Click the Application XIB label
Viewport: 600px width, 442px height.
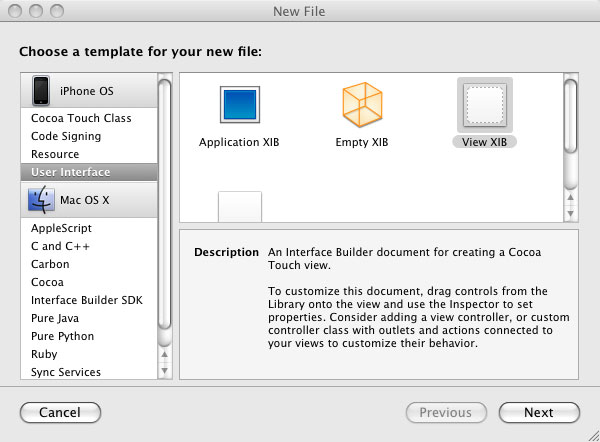239,142
